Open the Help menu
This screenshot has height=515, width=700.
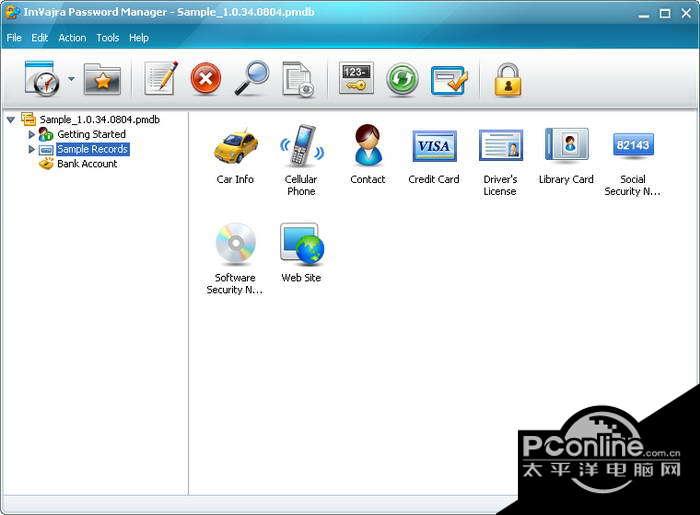coord(138,38)
